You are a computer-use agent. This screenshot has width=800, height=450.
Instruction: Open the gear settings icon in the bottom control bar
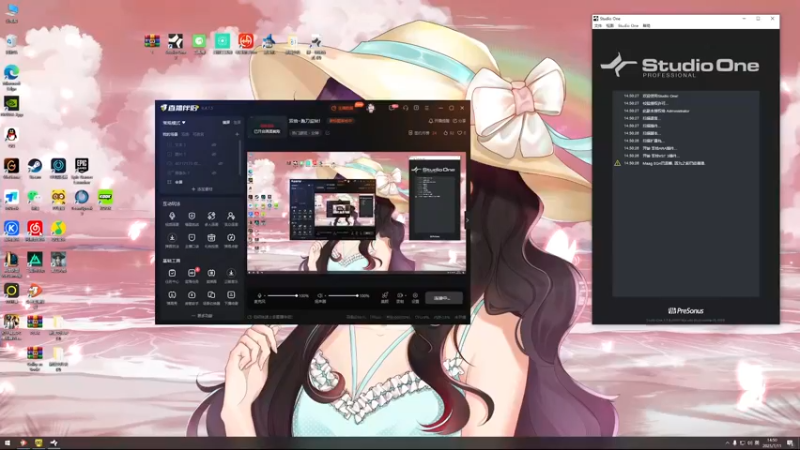tap(415, 297)
